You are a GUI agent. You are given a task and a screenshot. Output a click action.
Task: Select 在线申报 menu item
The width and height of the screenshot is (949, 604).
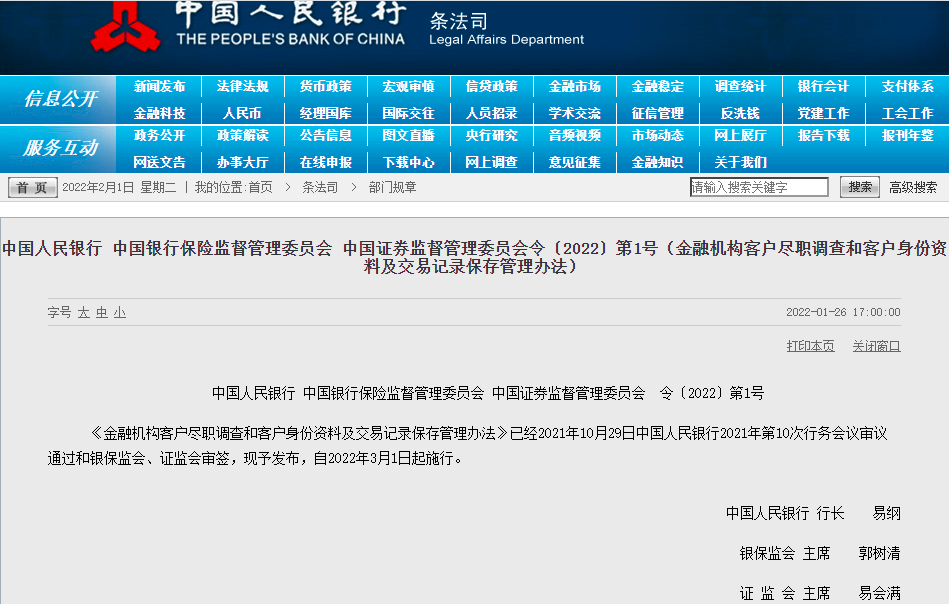(x=326, y=162)
